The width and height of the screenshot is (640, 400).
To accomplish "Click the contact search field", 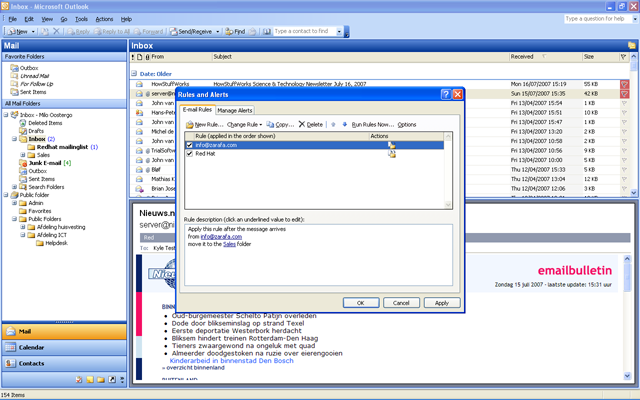I will pos(304,31).
